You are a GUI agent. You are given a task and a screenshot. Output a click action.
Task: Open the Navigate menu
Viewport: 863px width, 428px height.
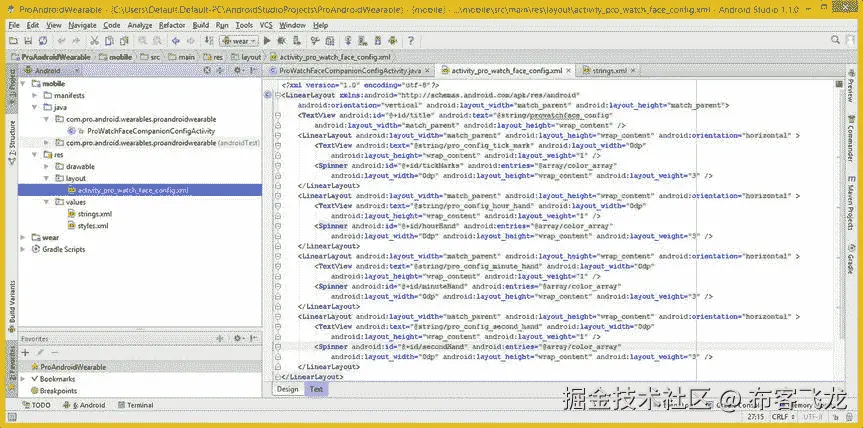pos(82,25)
